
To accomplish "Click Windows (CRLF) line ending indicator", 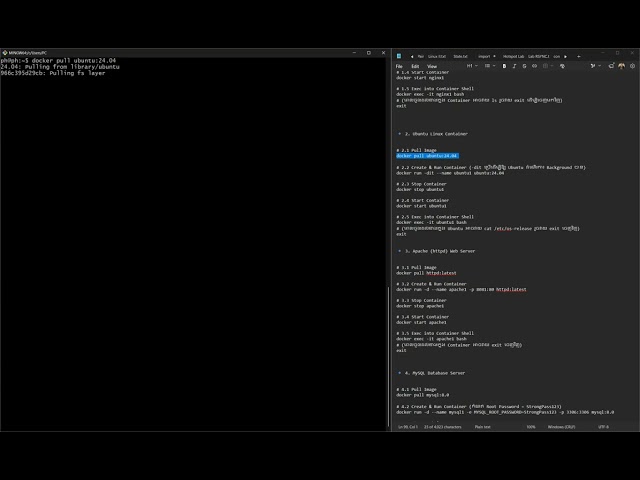I will tap(561, 427).
